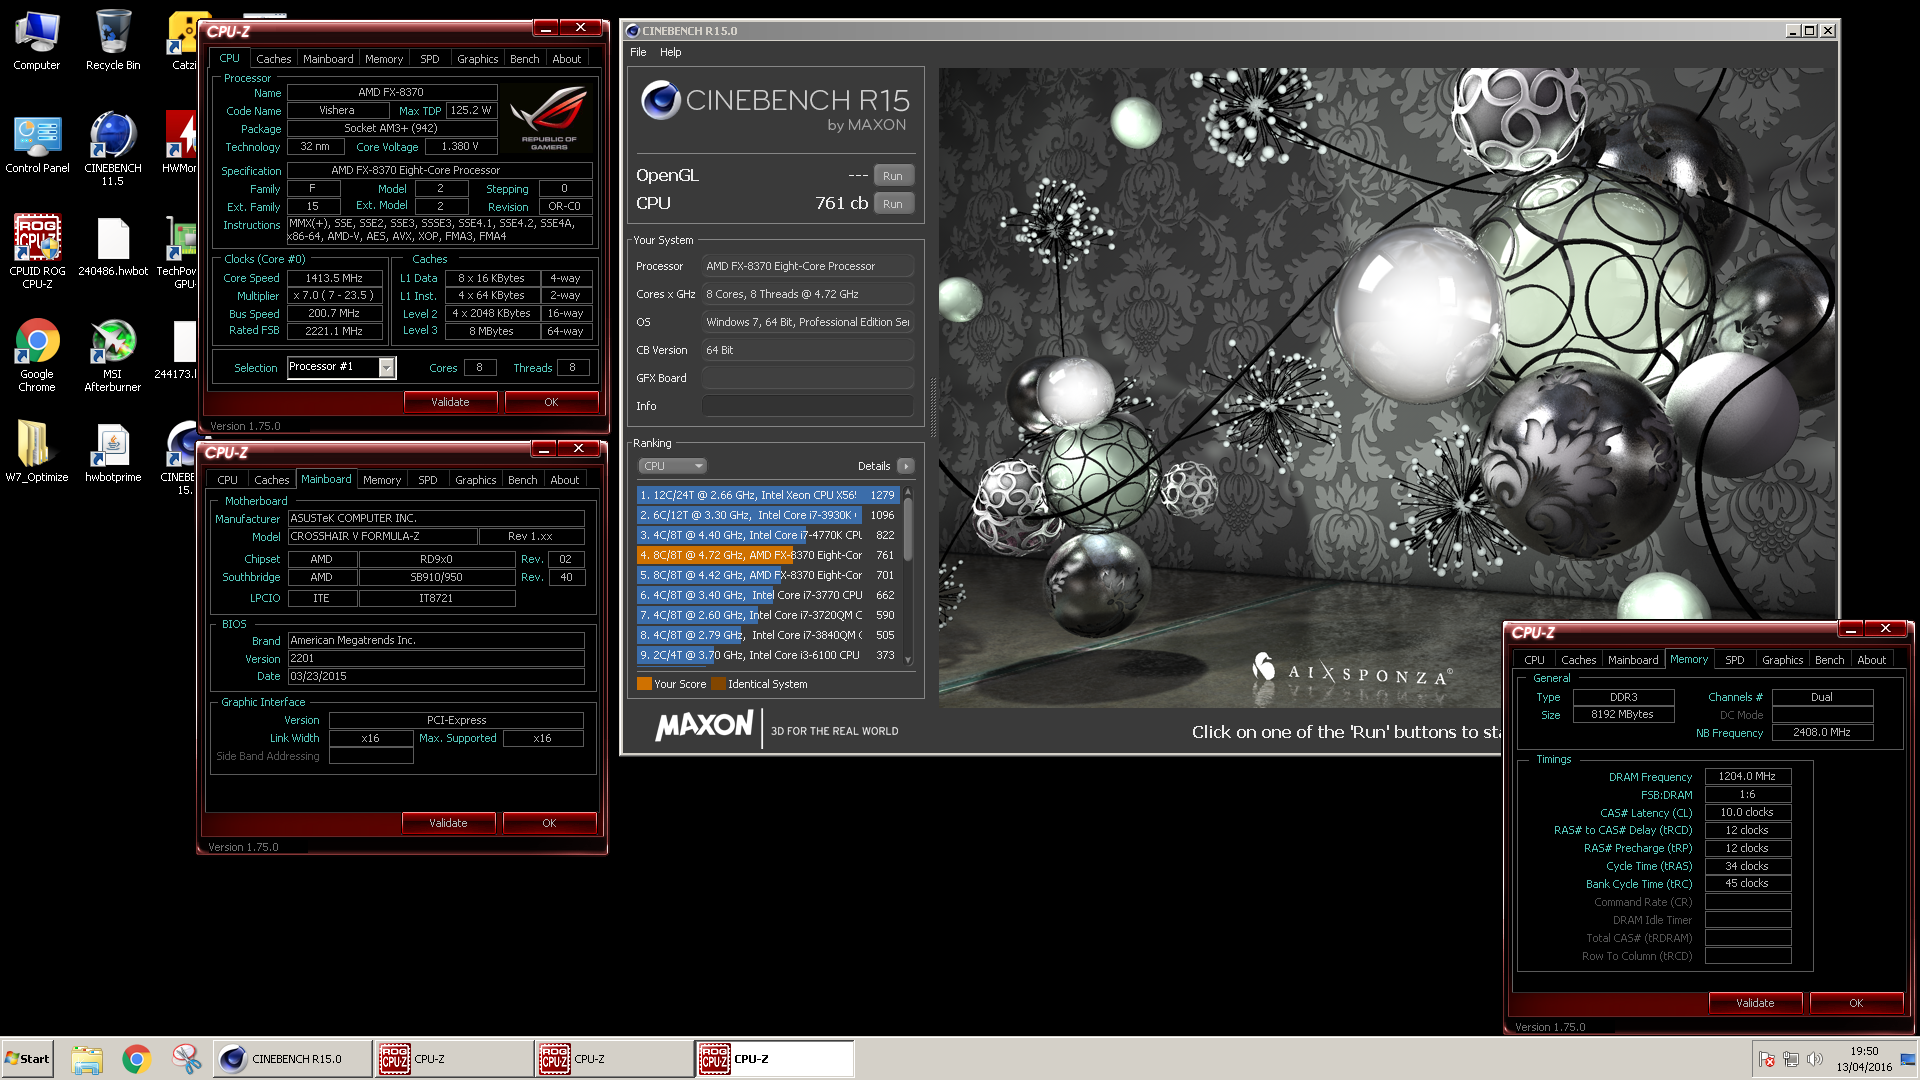Run the CPU benchmark in Cinebench
This screenshot has height=1080, width=1920.
coord(893,204)
